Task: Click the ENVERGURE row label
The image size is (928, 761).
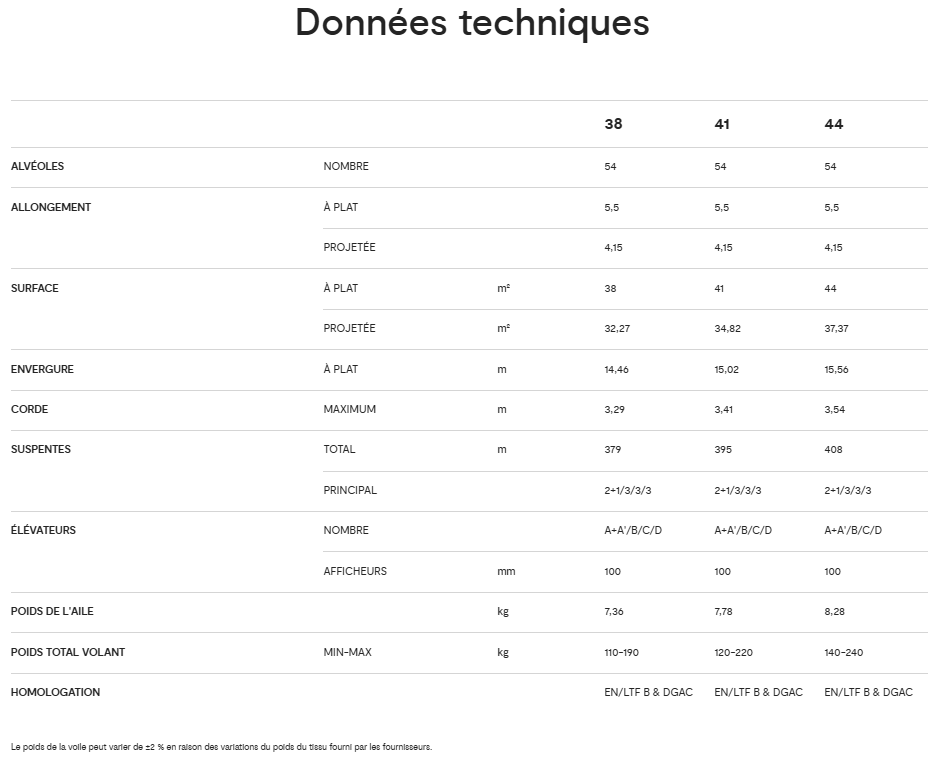Action: coord(42,369)
